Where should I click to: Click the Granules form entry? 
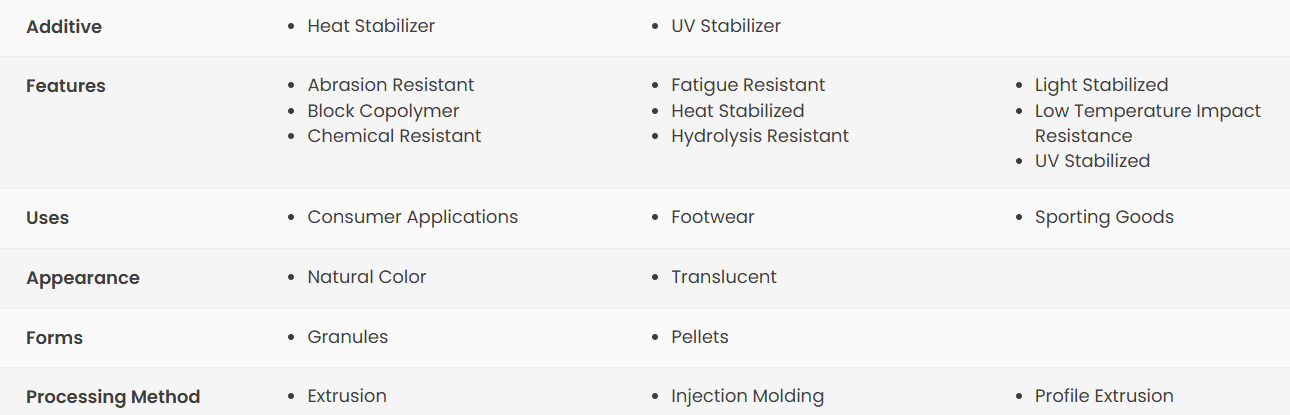pyautogui.click(x=348, y=337)
